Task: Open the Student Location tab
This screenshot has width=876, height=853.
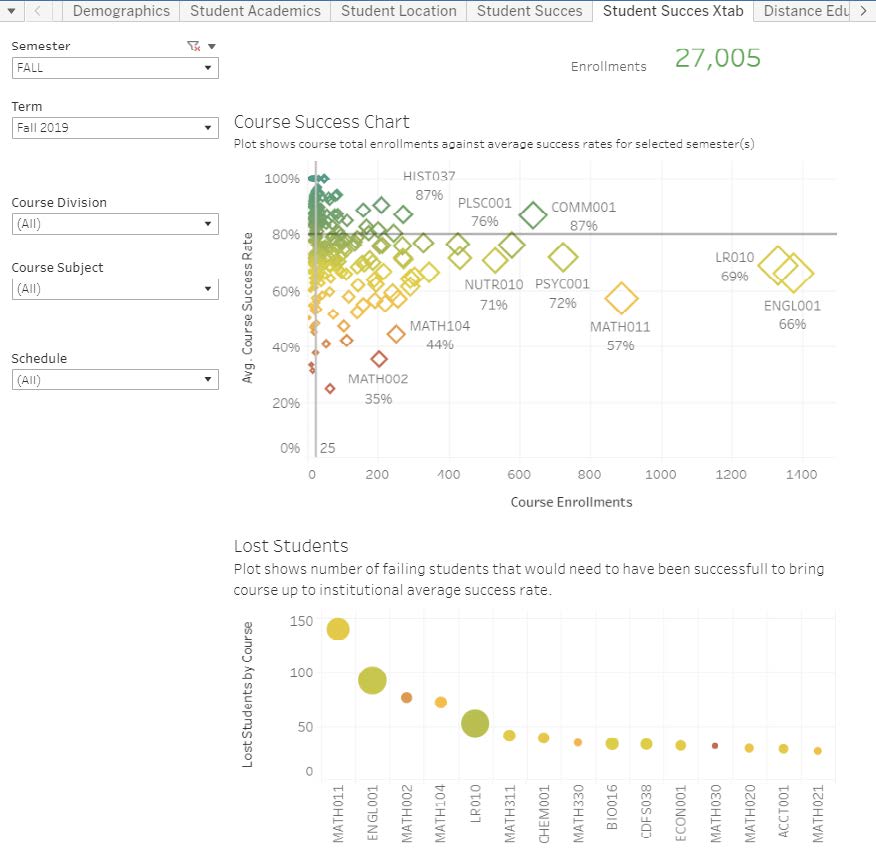Action: (x=398, y=11)
